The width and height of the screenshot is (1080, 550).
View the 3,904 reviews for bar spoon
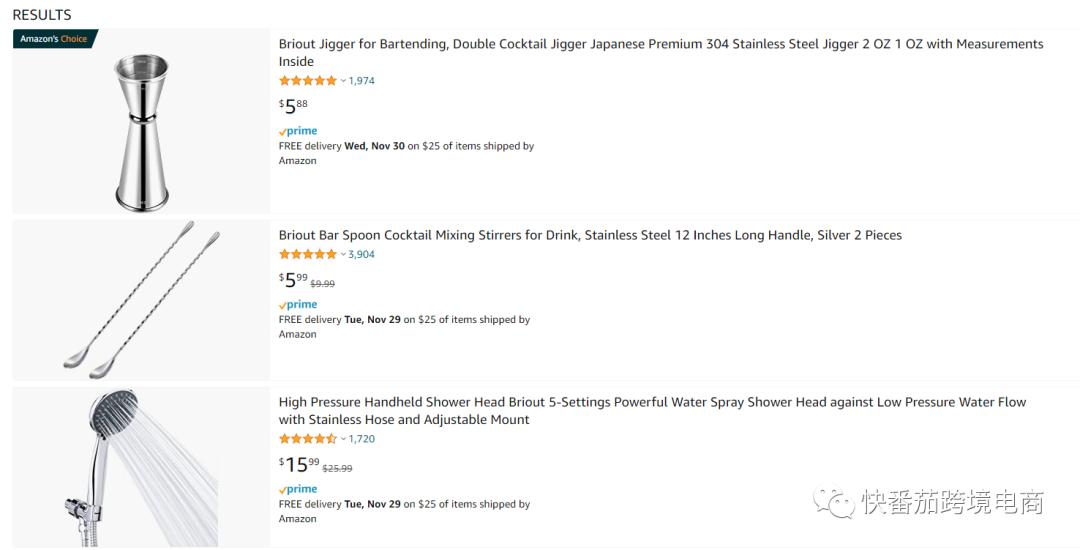362,254
